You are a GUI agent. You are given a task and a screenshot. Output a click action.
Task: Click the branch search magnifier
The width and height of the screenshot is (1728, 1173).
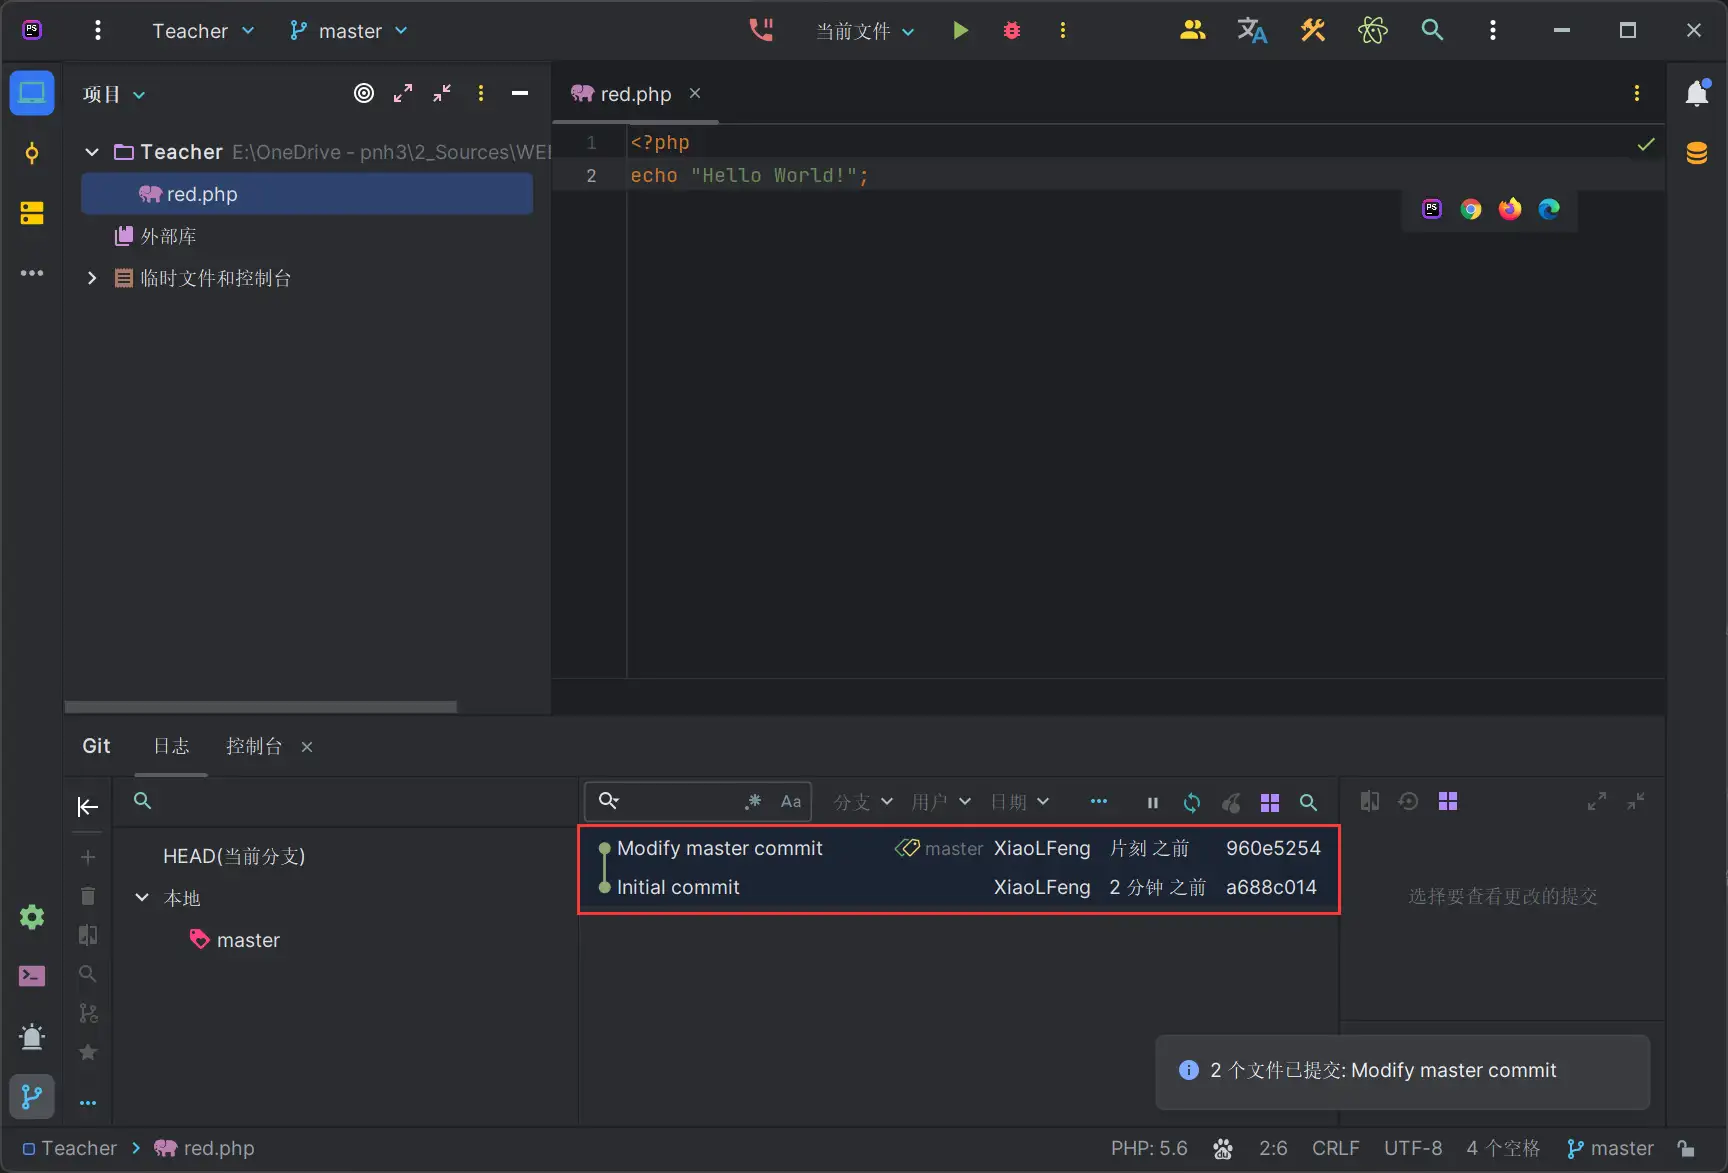pyautogui.click(x=143, y=801)
